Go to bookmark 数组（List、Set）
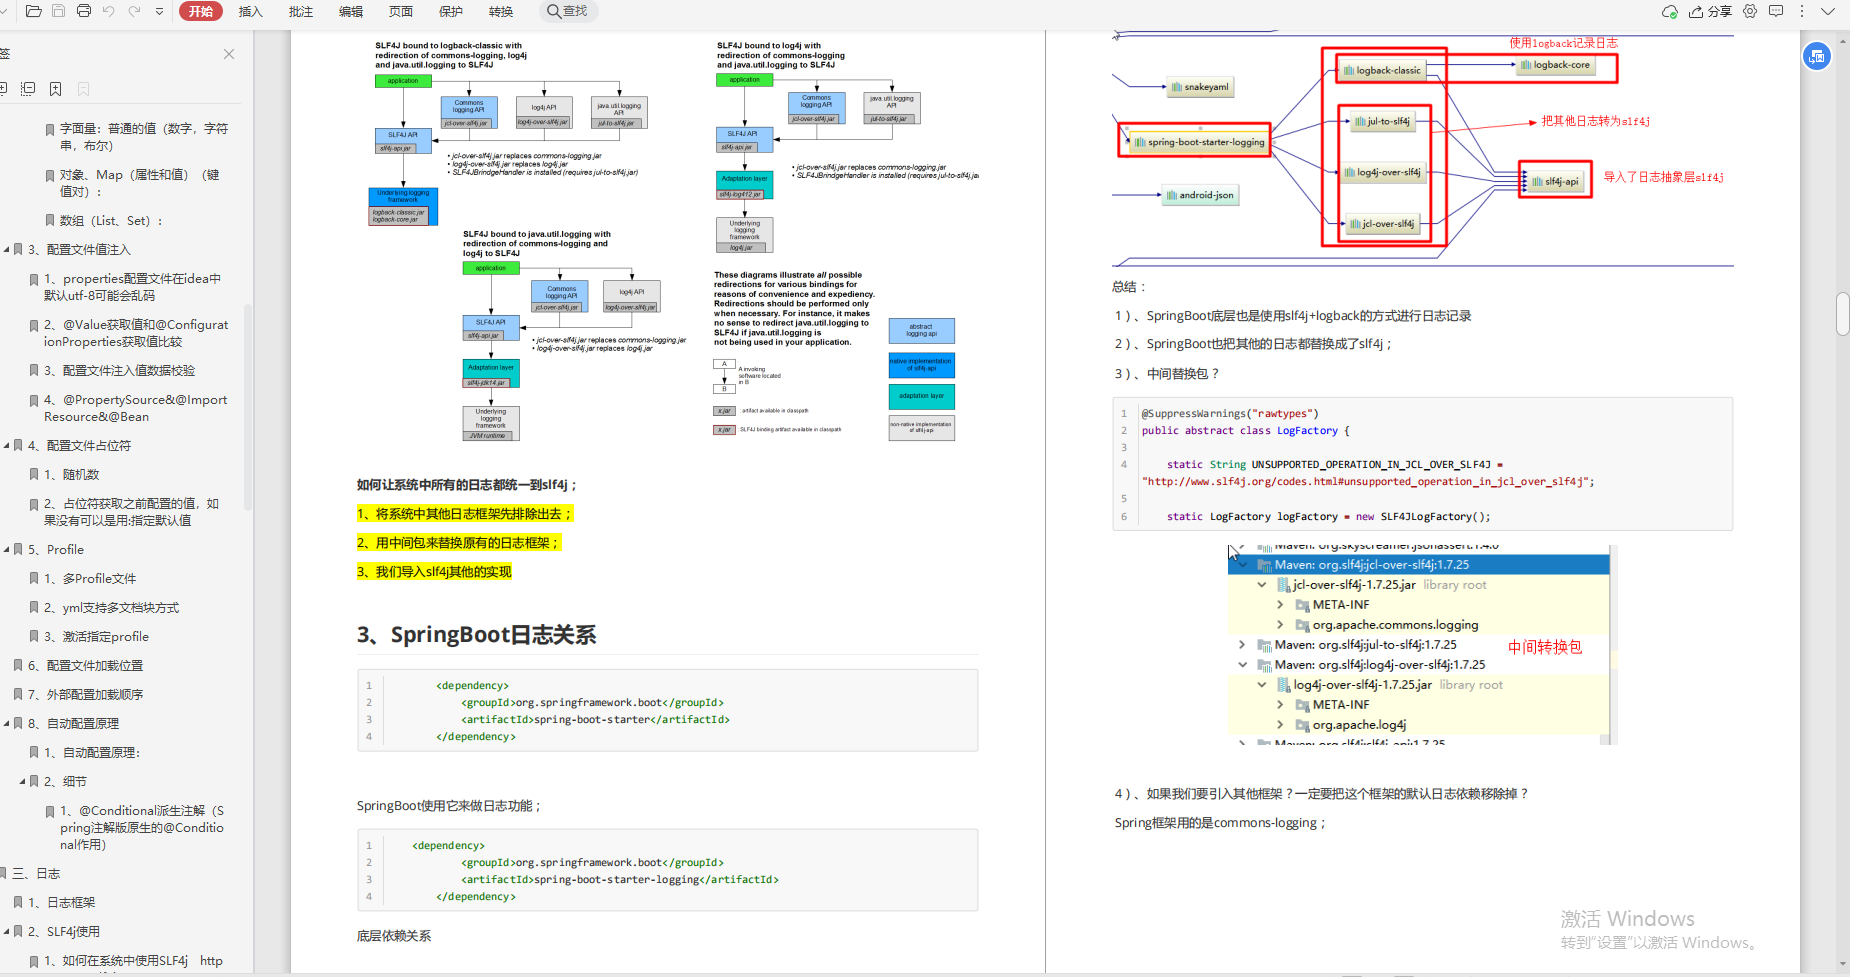The image size is (1850, 977). 111,220
